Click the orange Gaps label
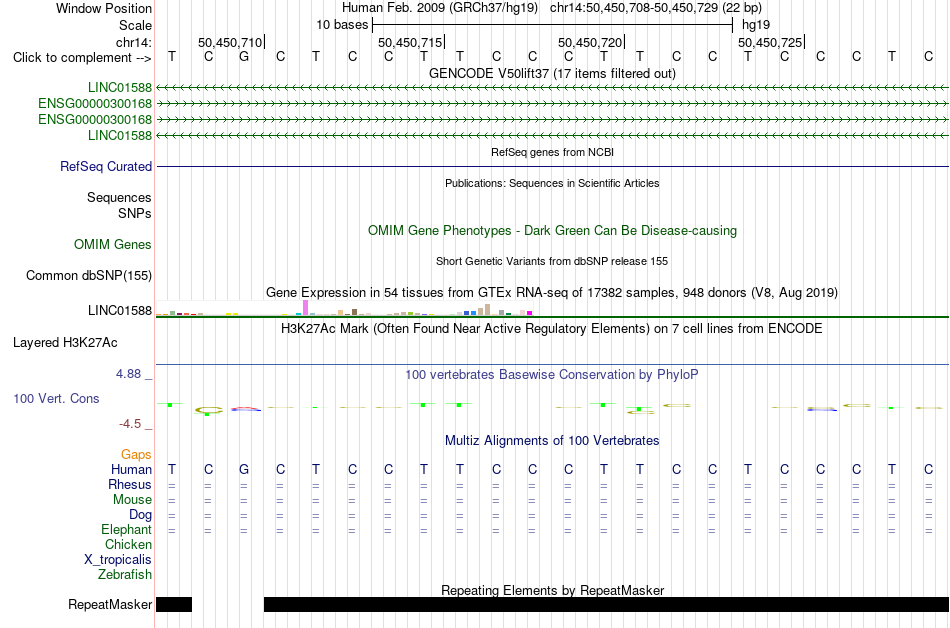This screenshot has width=950, height=628. coord(136,454)
